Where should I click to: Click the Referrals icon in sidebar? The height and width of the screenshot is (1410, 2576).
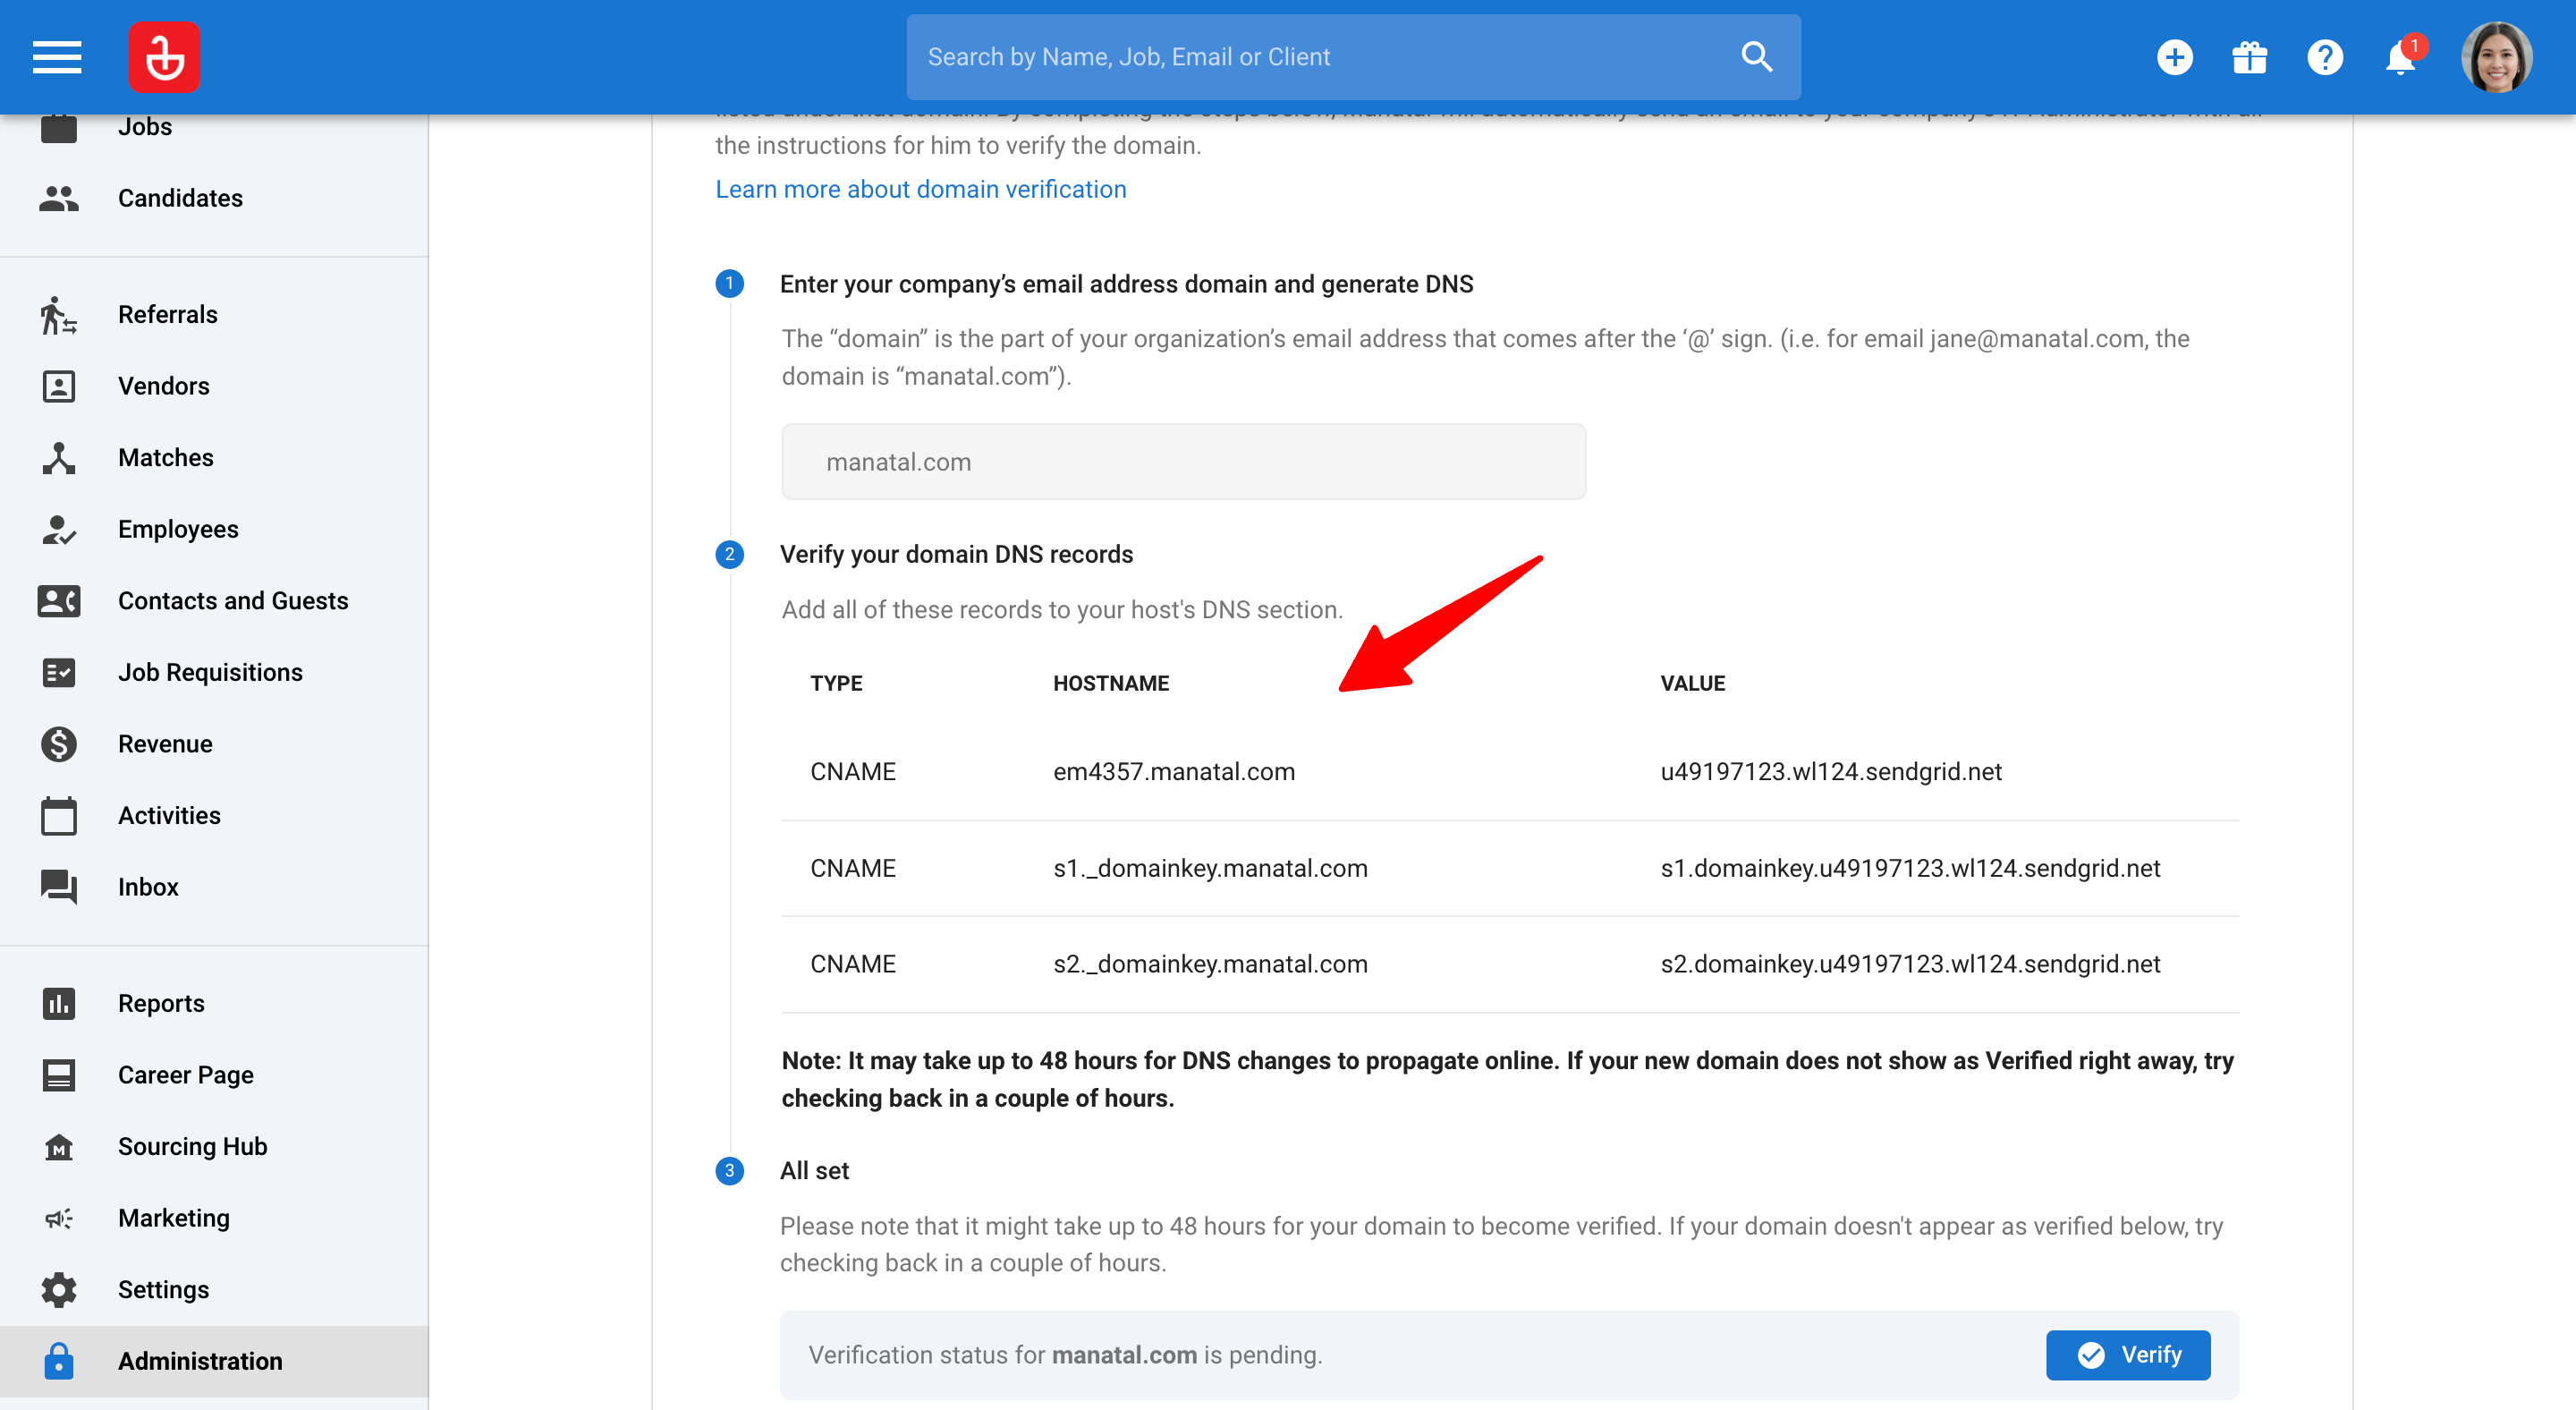59,314
